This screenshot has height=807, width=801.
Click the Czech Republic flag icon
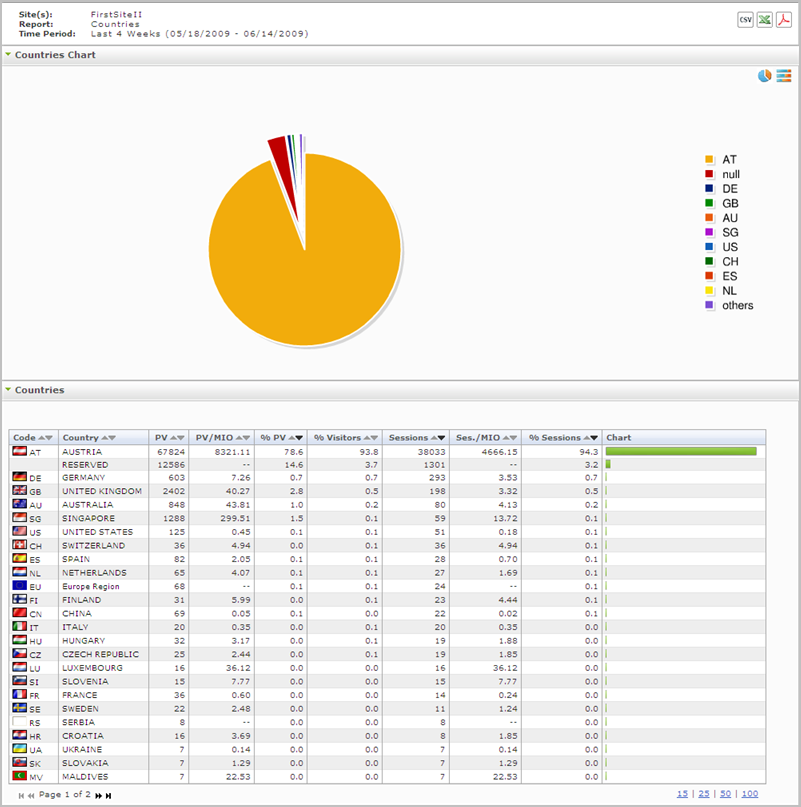[20, 654]
